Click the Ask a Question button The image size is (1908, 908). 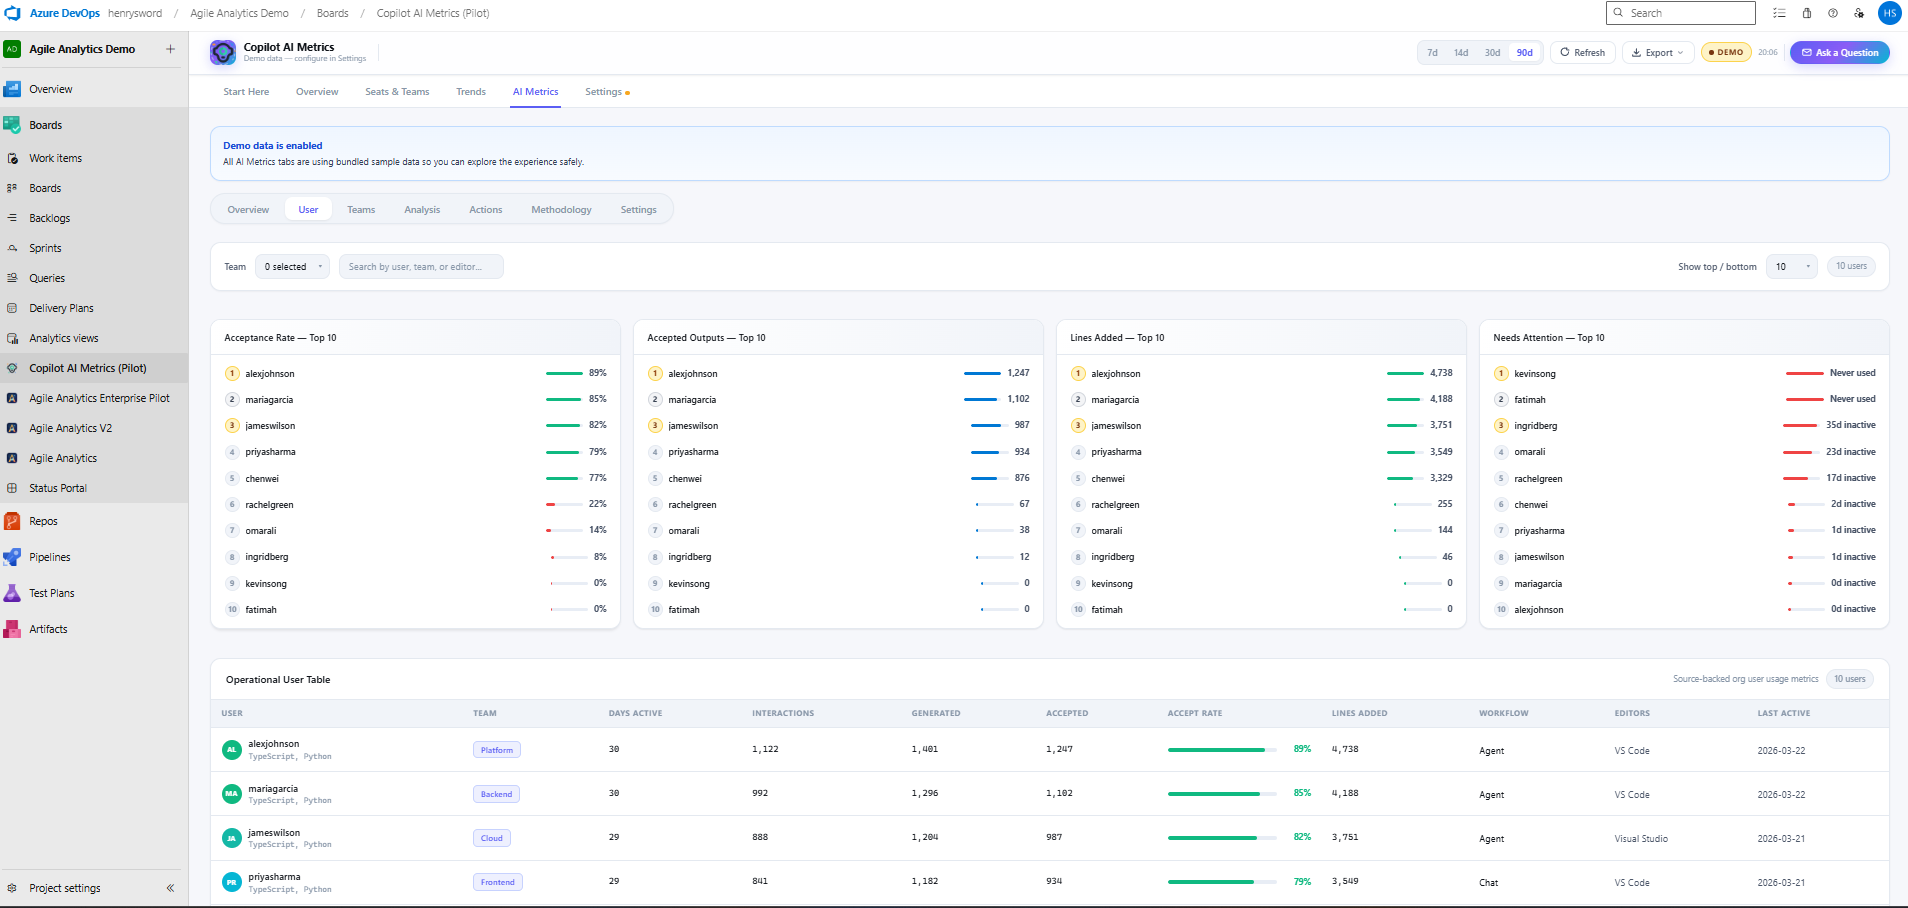click(x=1839, y=52)
